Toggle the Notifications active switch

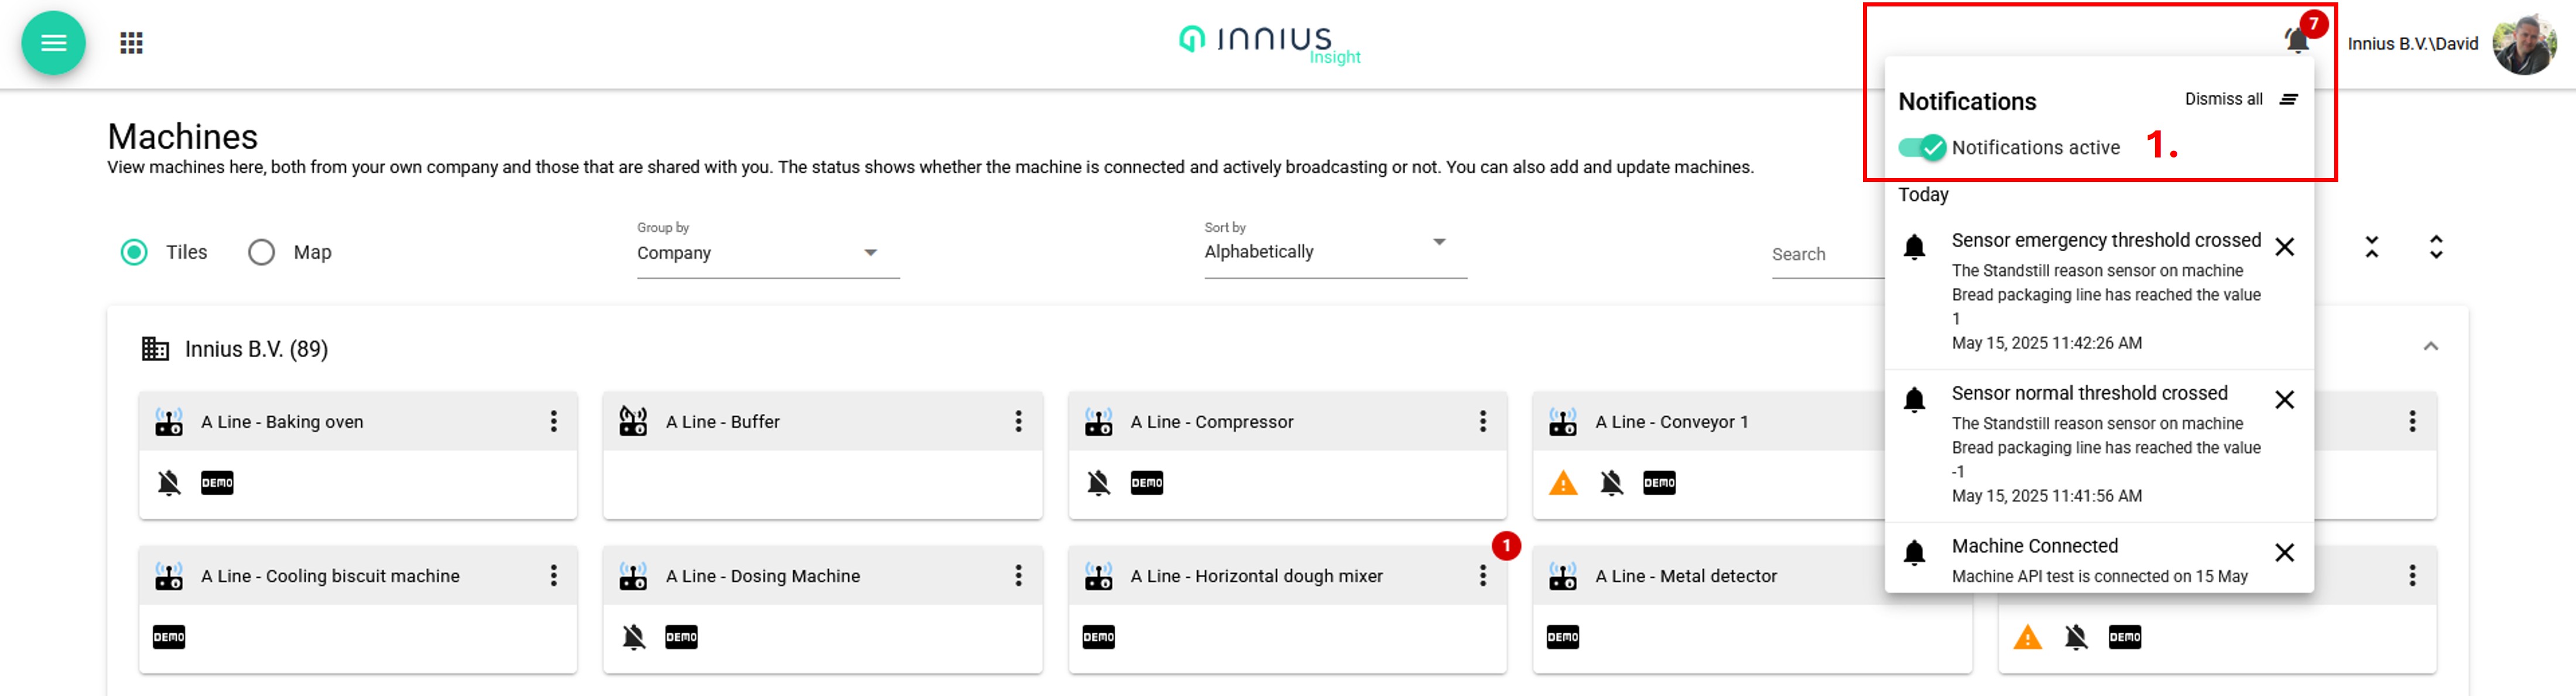pyautogui.click(x=1921, y=147)
